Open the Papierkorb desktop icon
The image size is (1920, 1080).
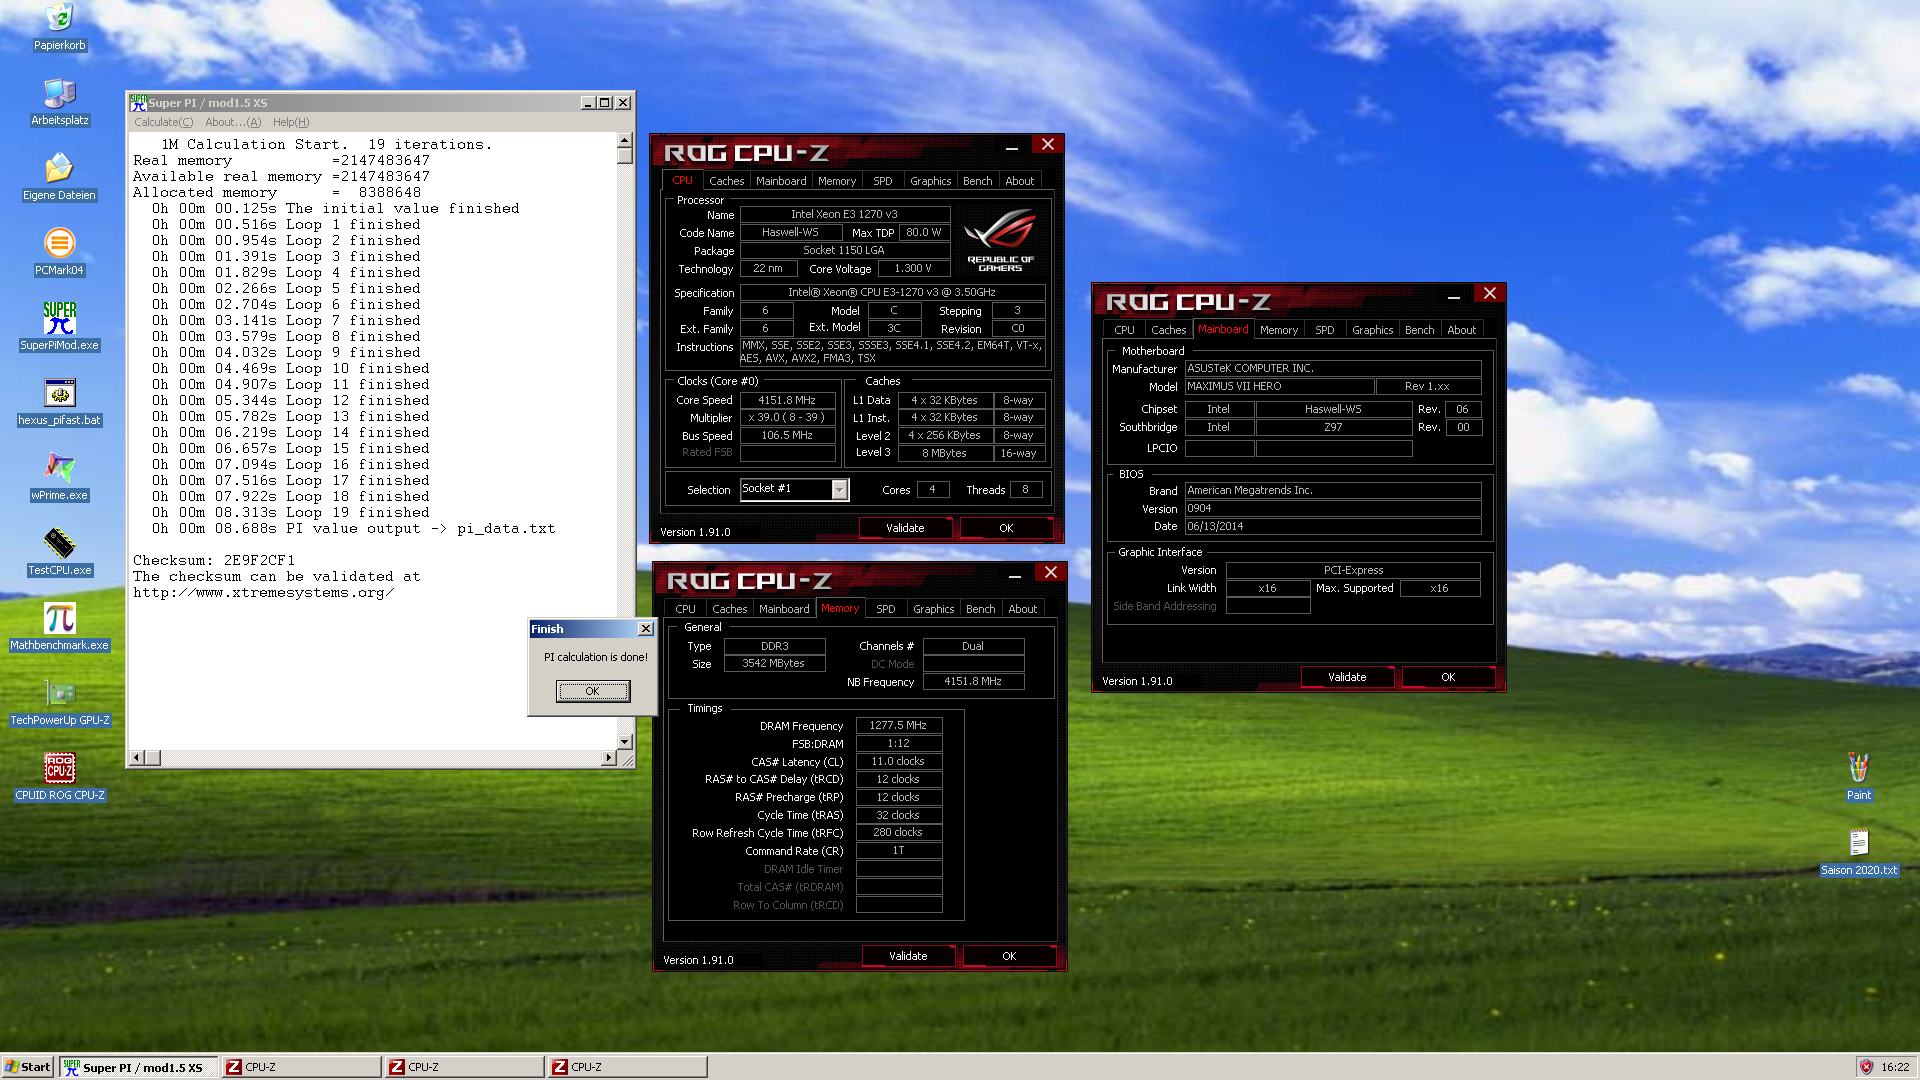(x=59, y=27)
